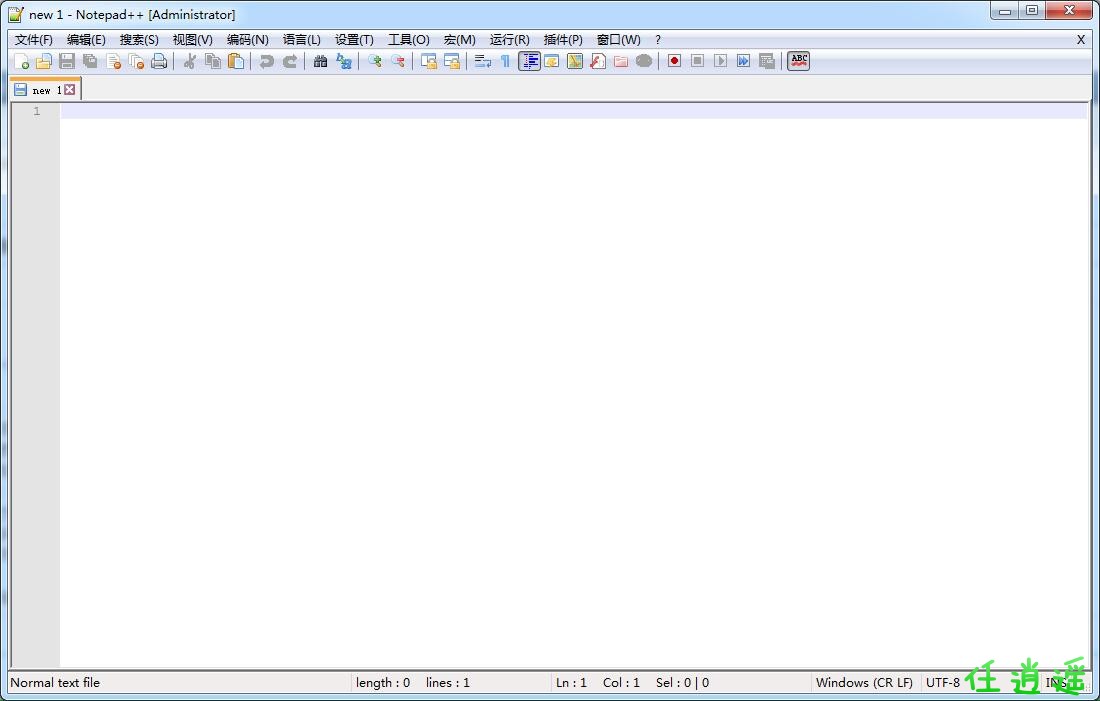Screen dimensions: 1100x701
Task: Click the Cut scissors icon
Action: tap(189, 62)
